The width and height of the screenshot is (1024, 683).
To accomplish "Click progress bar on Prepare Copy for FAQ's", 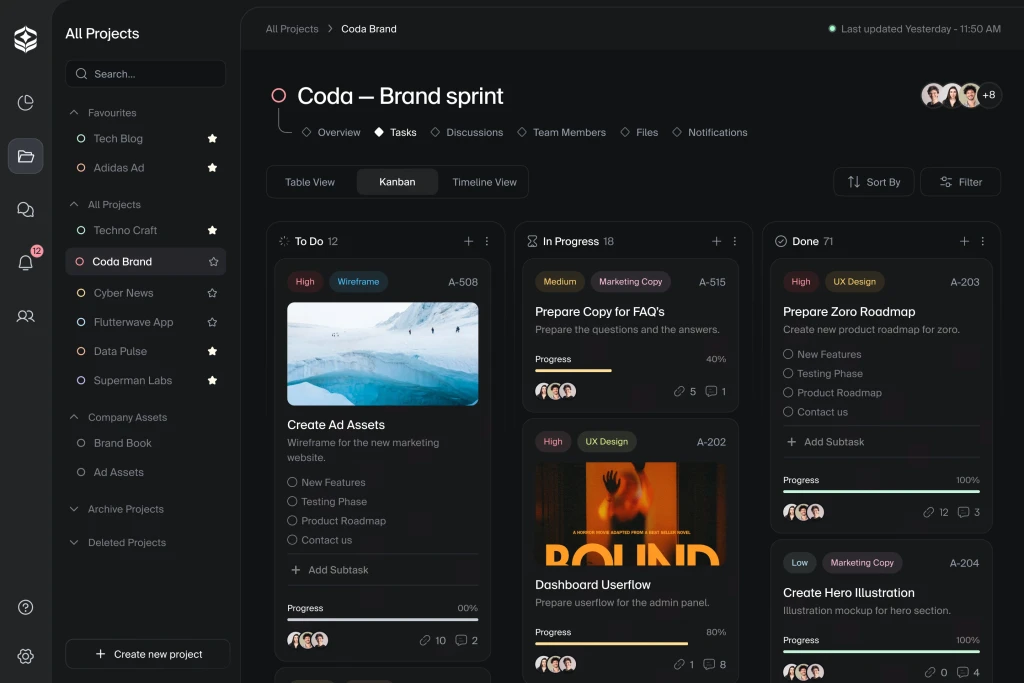I will click(x=630, y=370).
